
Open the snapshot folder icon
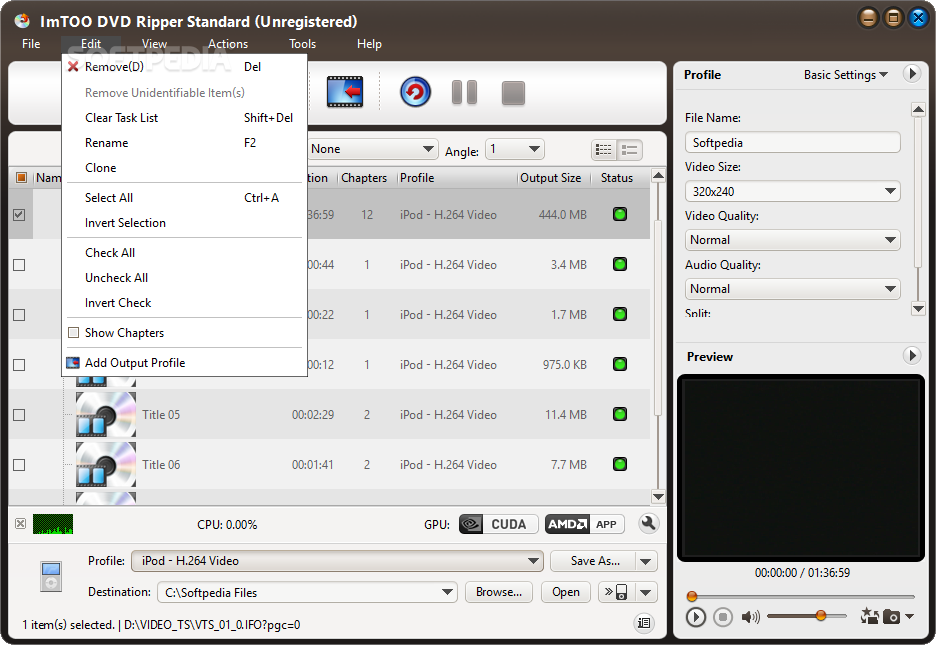click(x=870, y=616)
